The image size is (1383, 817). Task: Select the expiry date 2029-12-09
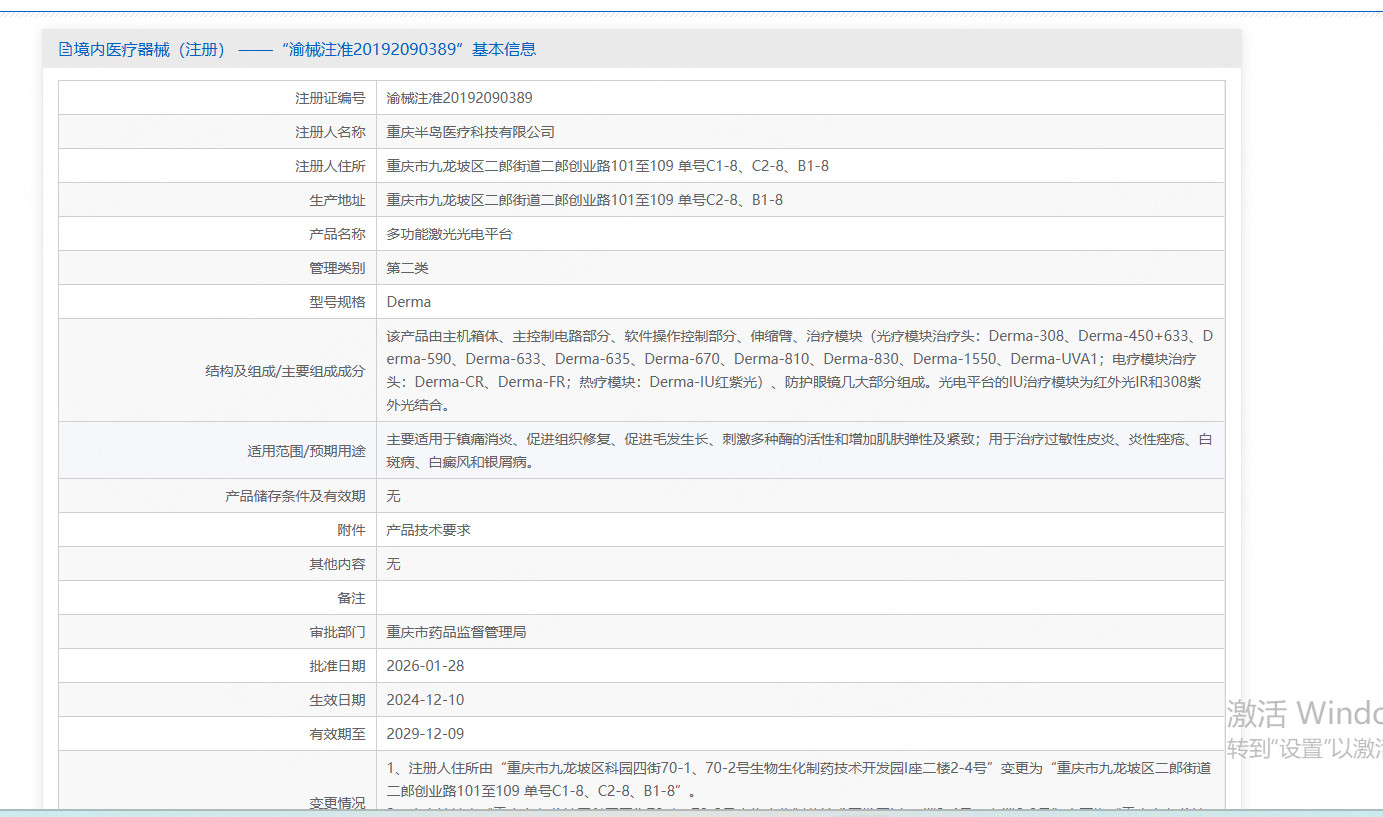coord(426,734)
